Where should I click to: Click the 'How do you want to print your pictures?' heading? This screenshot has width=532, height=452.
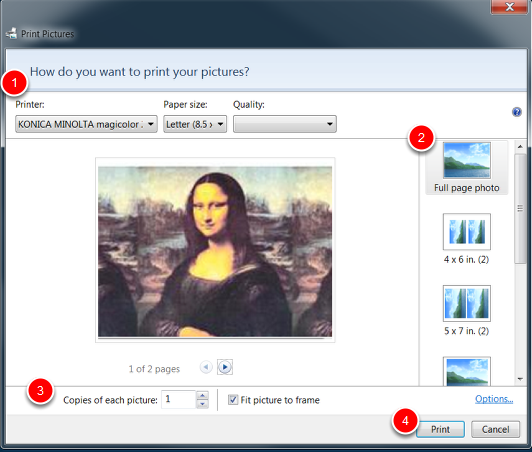tap(139, 72)
